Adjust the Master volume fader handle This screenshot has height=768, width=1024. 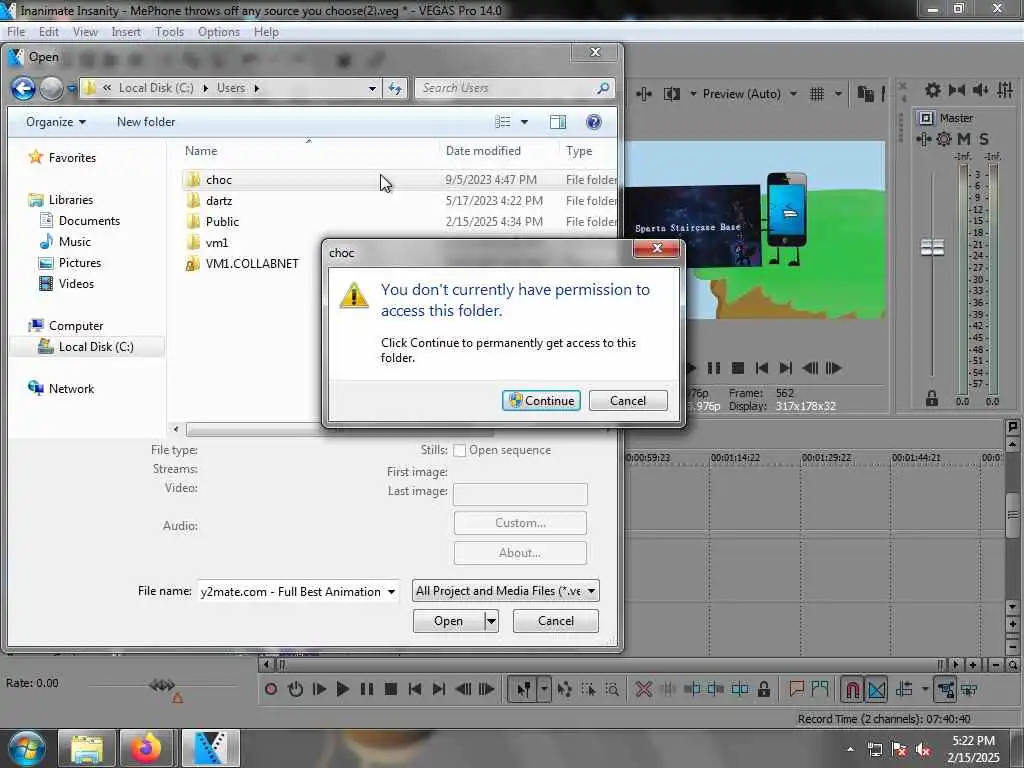click(x=932, y=248)
